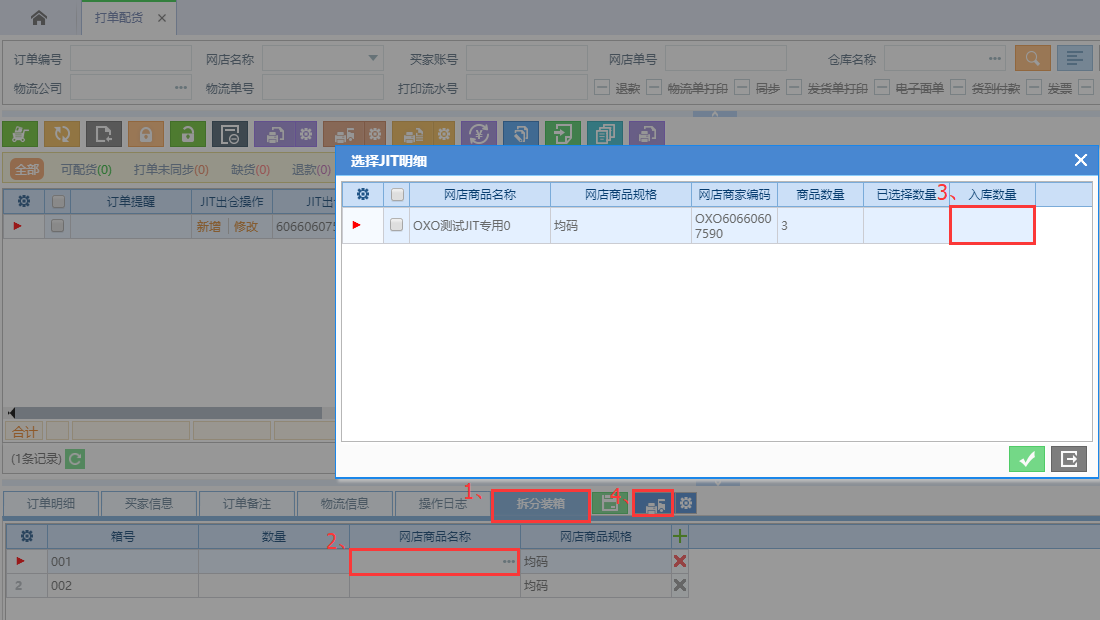The image size is (1100, 620).
Task: Delete box 001 with the red X
Action: tap(680, 561)
